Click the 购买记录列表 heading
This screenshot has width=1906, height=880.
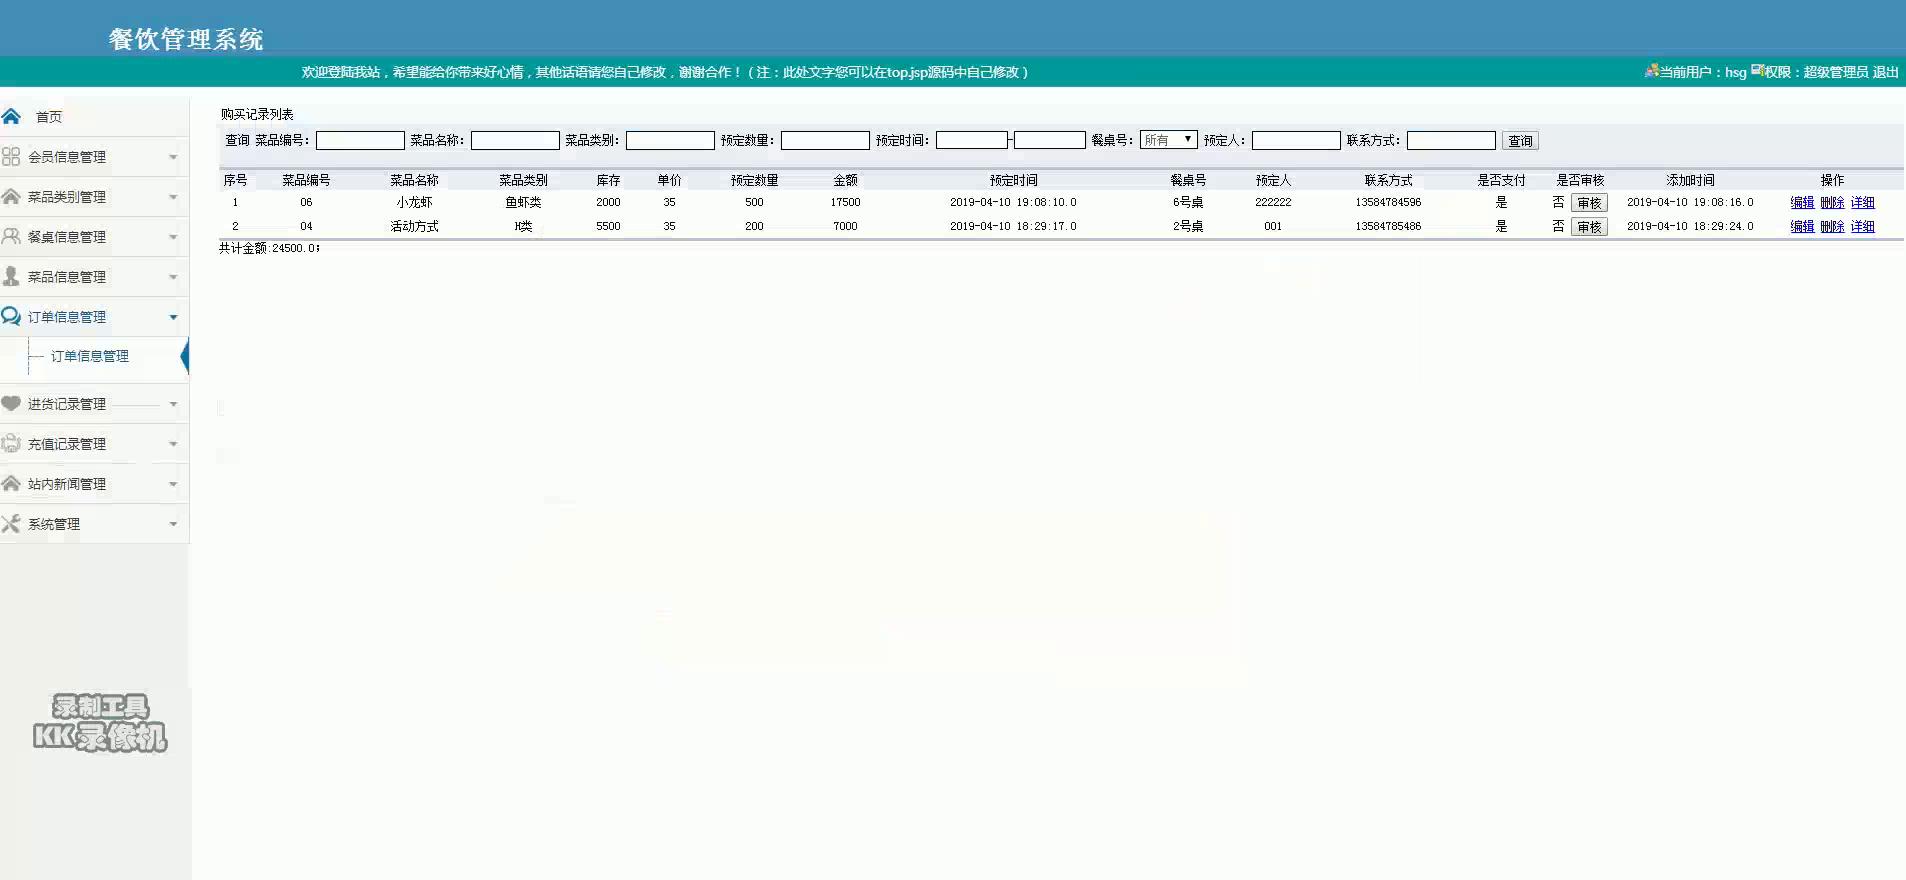click(x=257, y=114)
